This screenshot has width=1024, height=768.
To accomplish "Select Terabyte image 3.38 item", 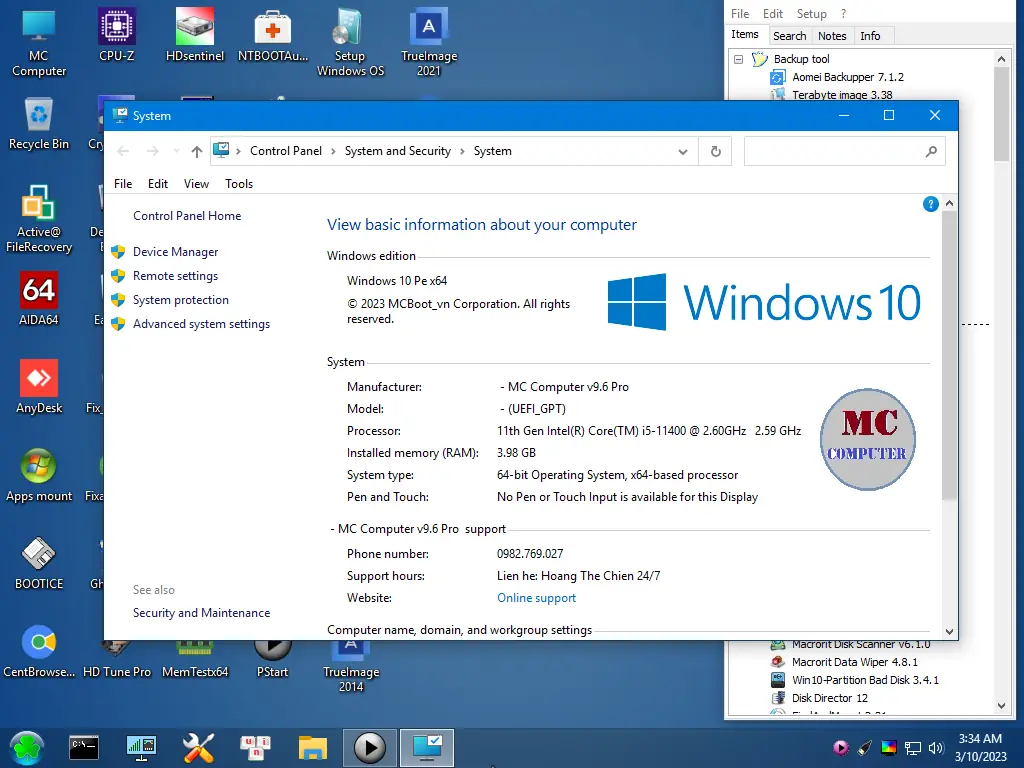I will tap(842, 95).
